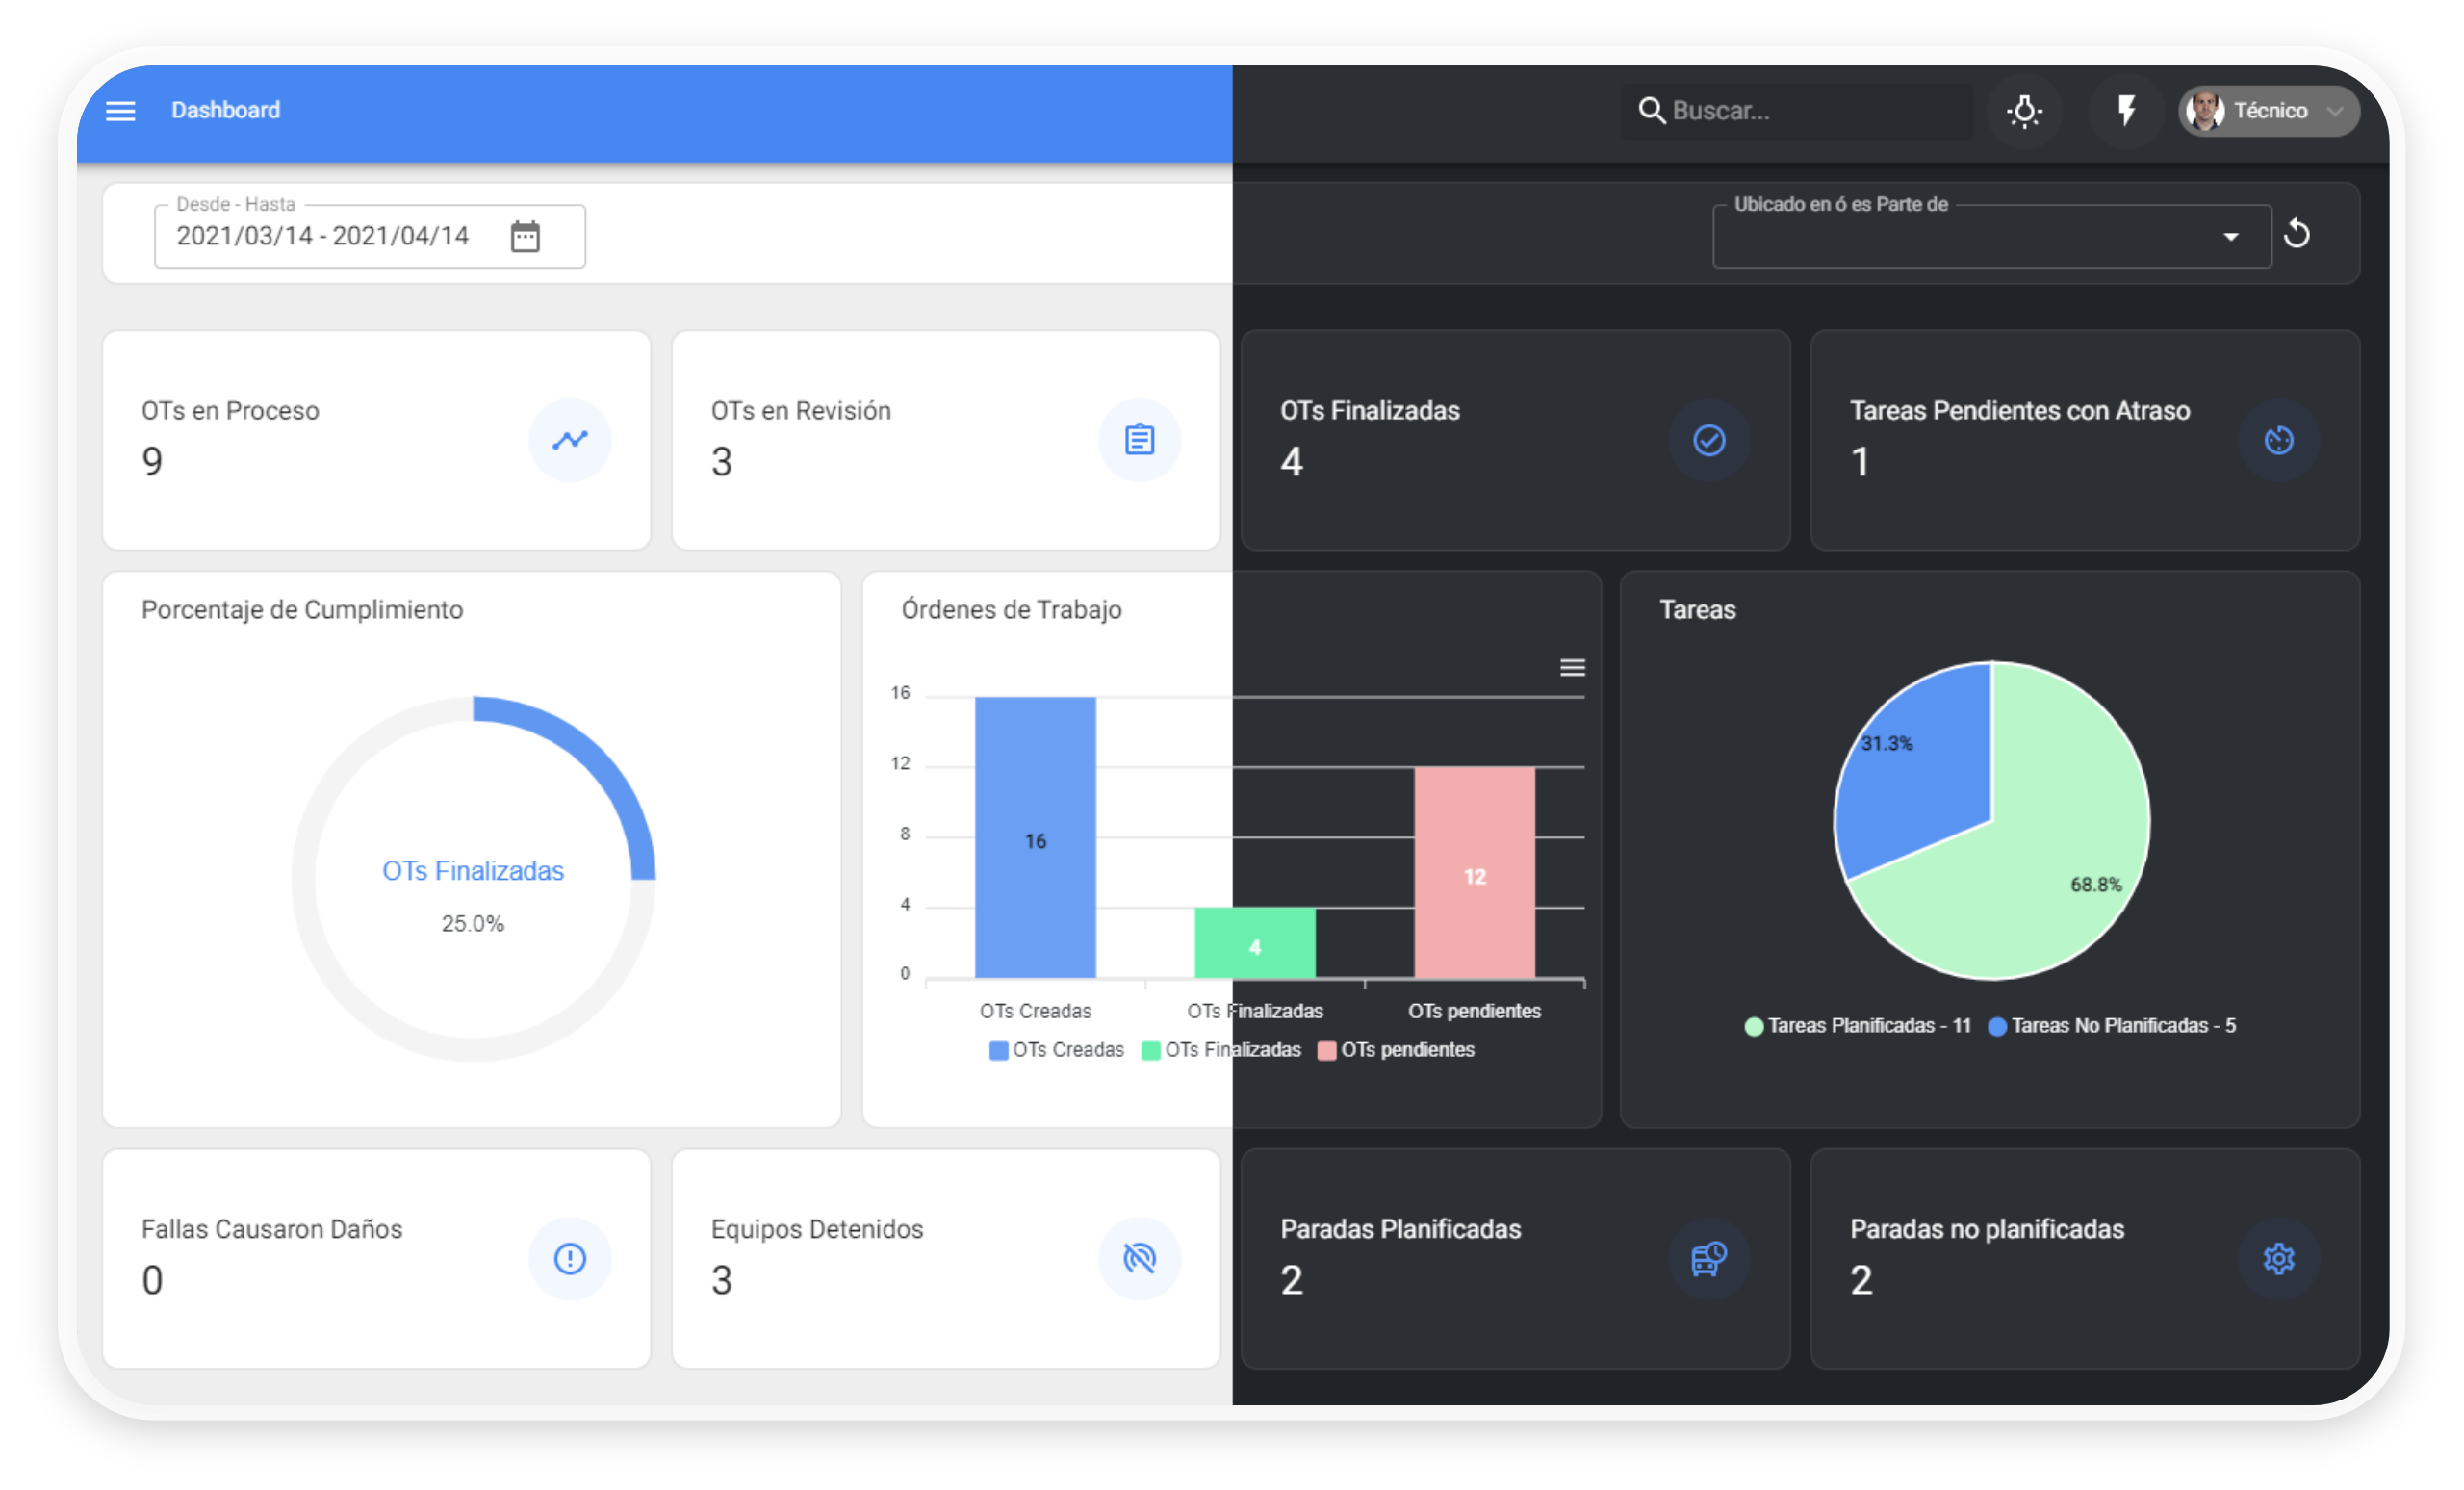The width and height of the screenshot is (2464, 1490).
Task: Open the Técnico user dropdown
Action: pyautogui.click(x=2269, y=110)
